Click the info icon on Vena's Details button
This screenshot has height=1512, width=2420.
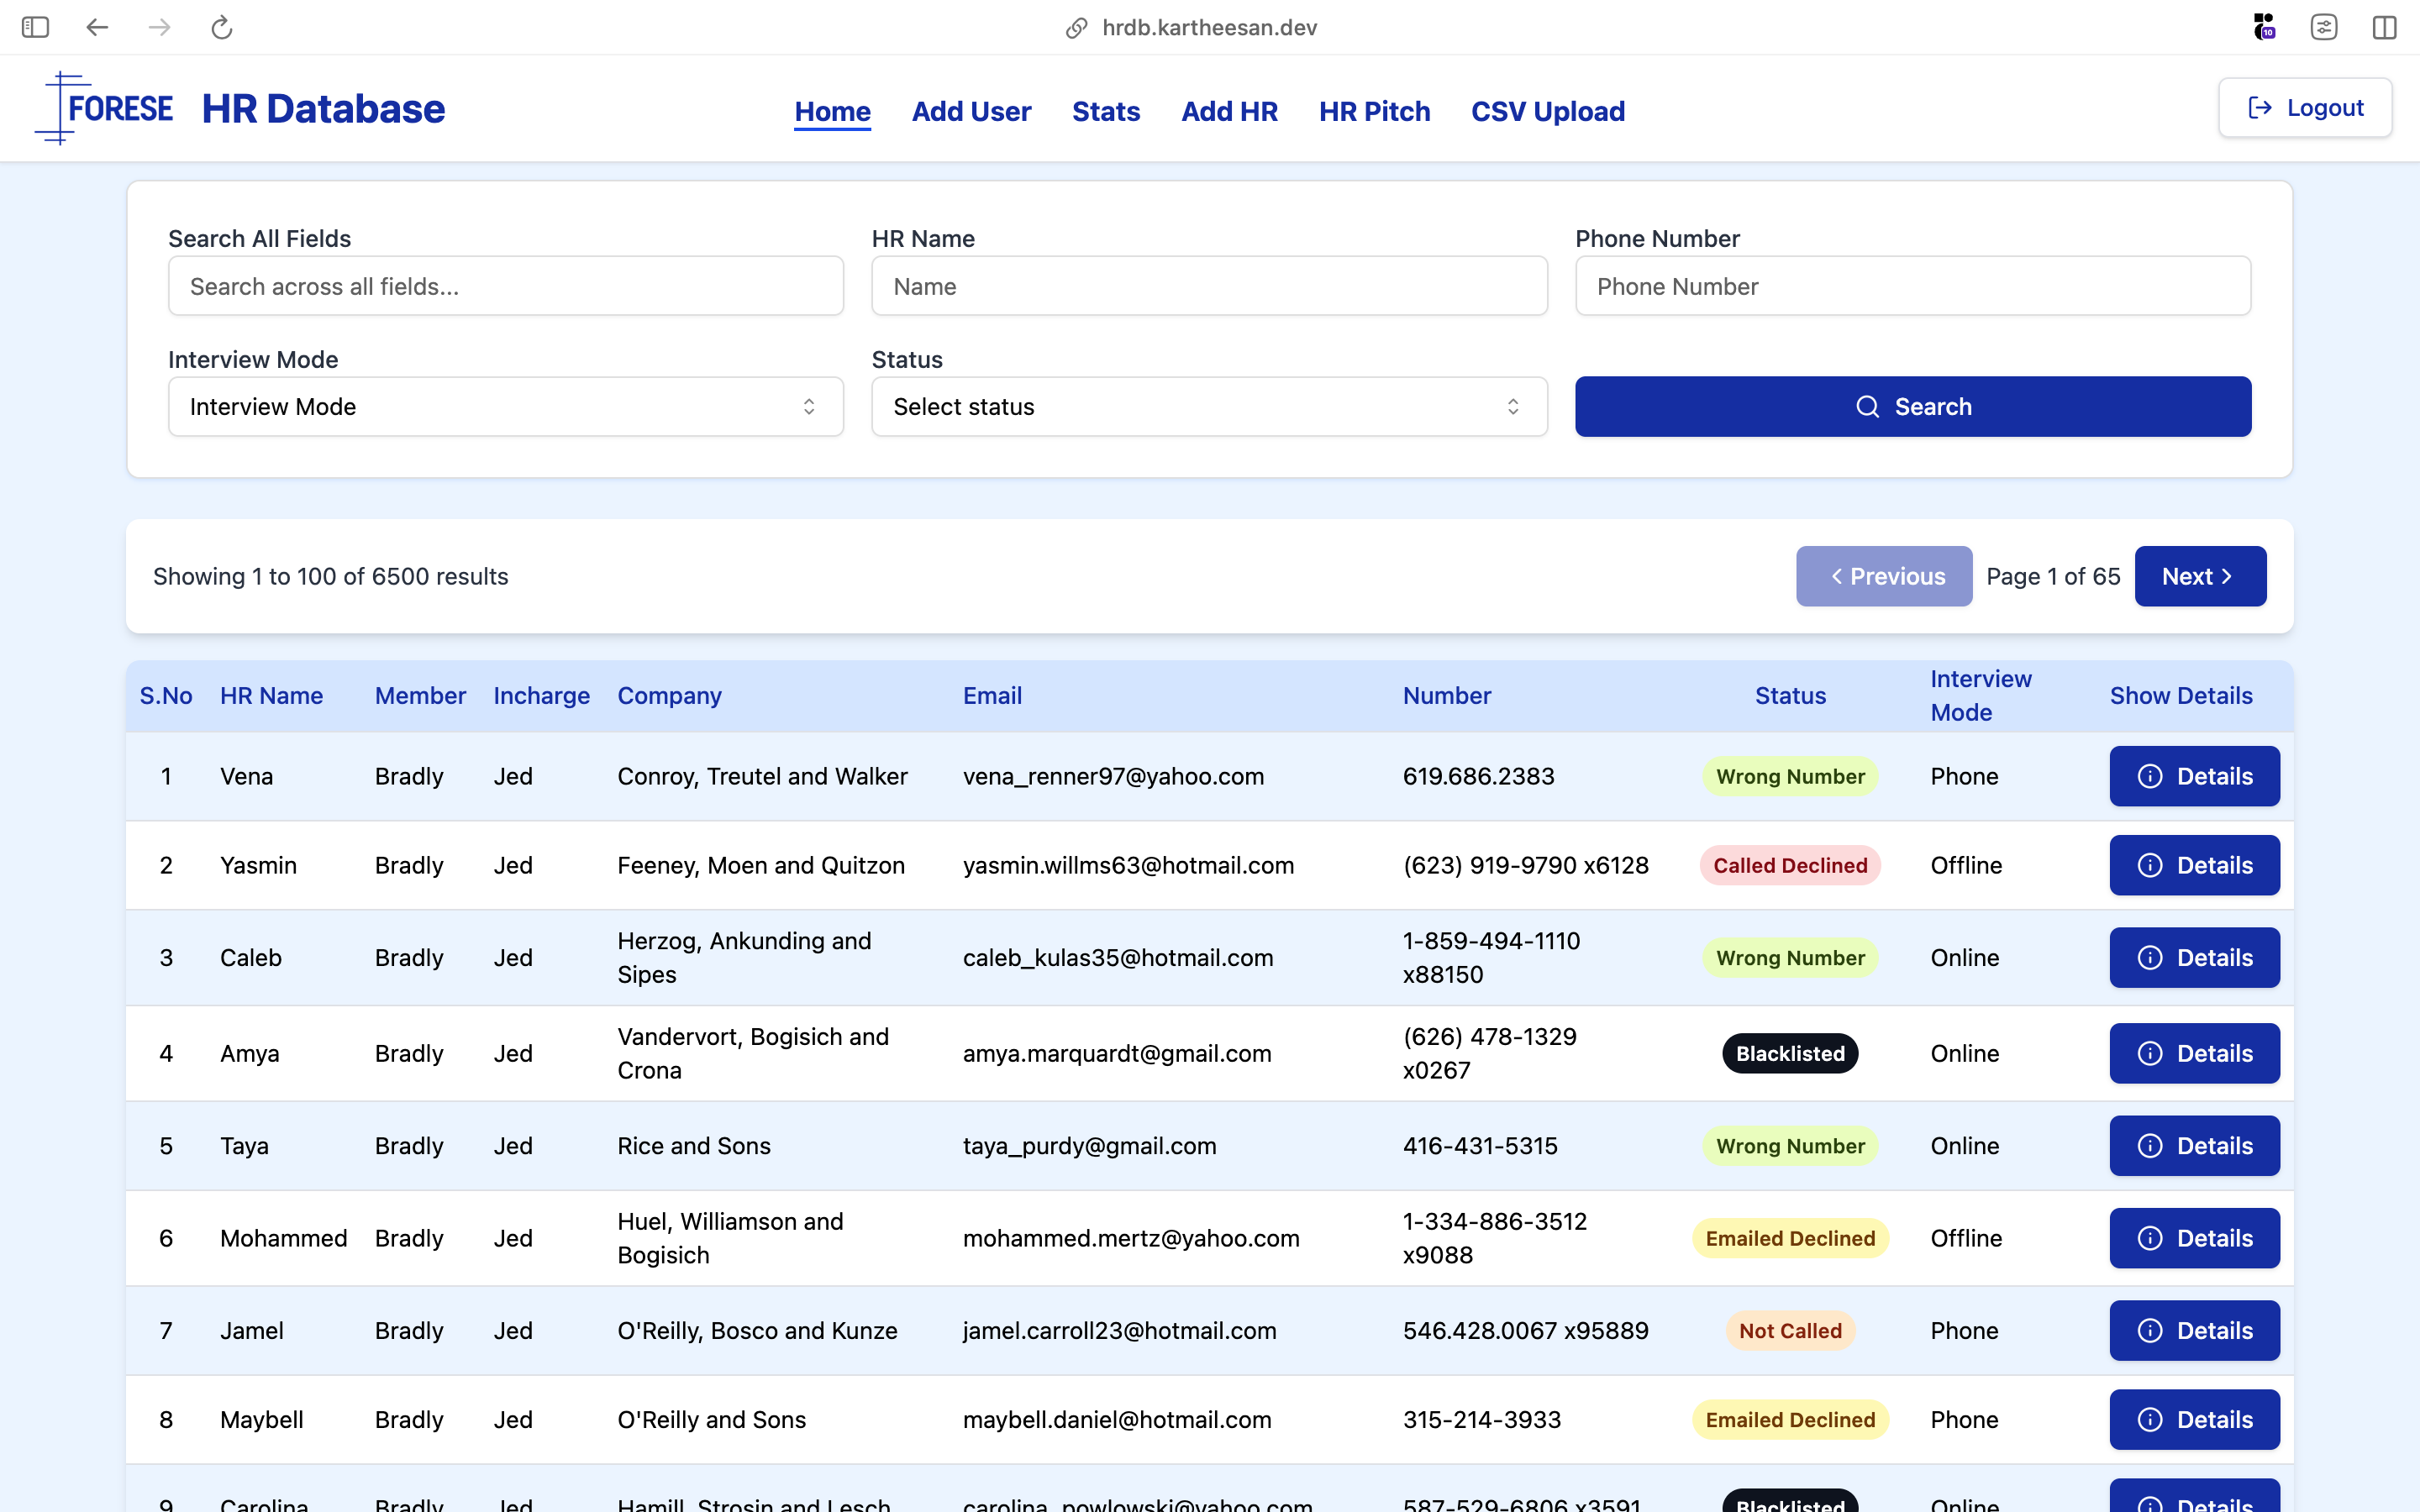pos(2151,775)
